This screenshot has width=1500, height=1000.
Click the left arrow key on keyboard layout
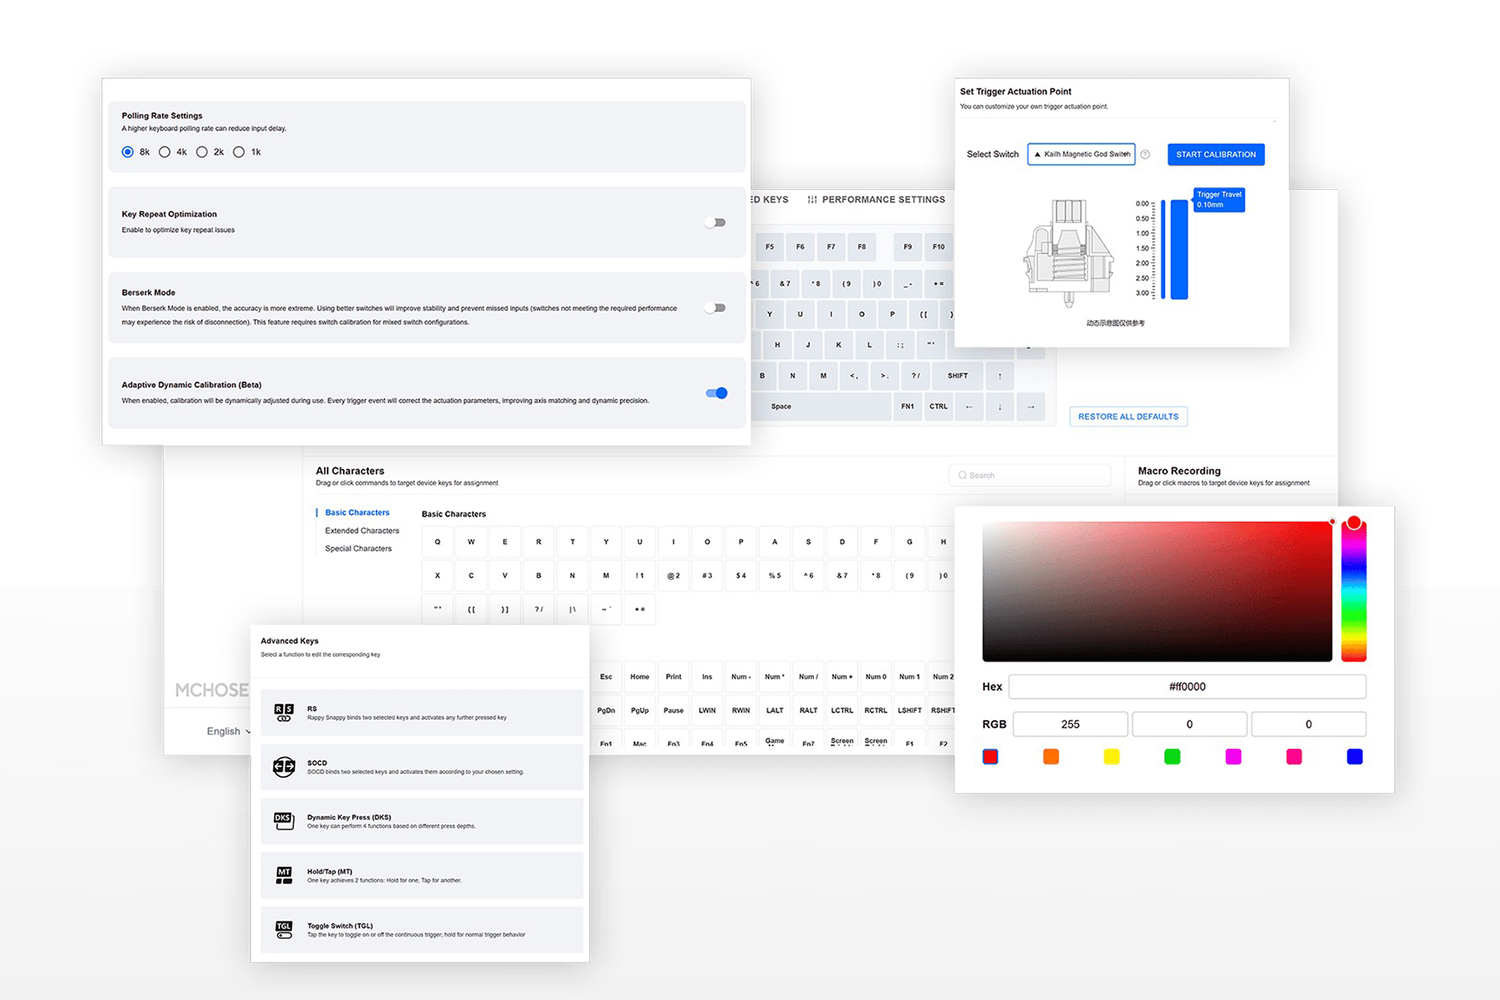(969, 407)
